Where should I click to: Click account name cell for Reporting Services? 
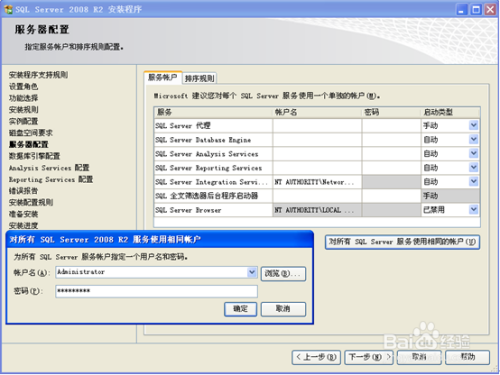[317, 168]
